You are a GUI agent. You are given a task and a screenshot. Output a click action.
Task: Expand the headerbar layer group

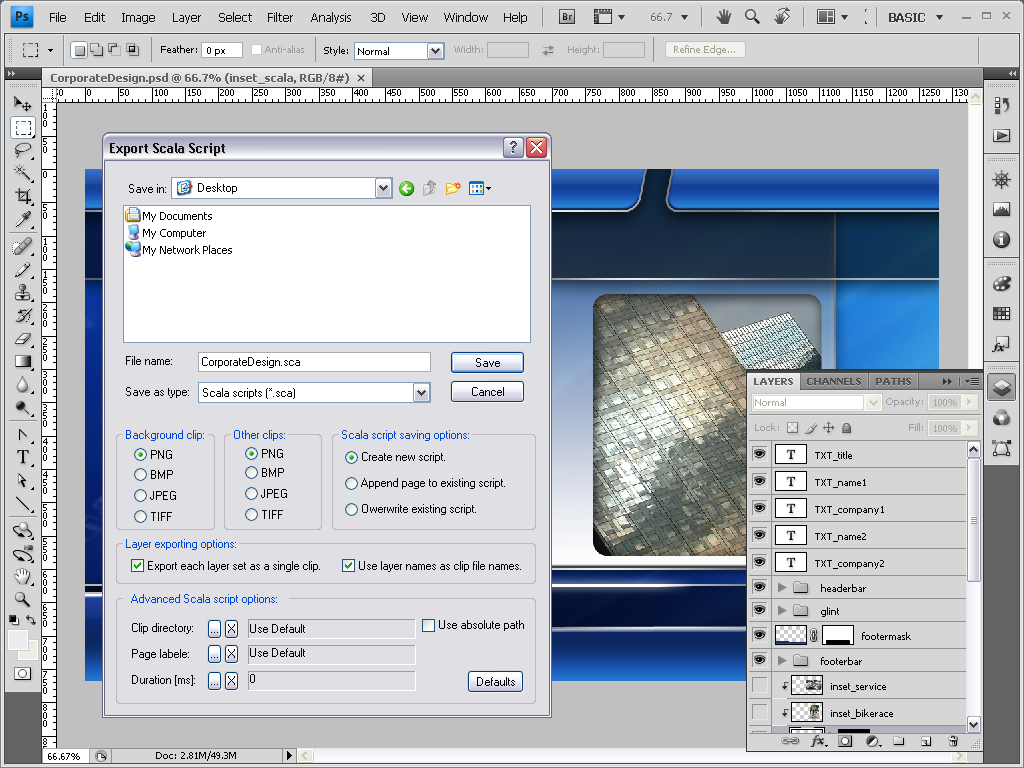click(x=782, y=588)
